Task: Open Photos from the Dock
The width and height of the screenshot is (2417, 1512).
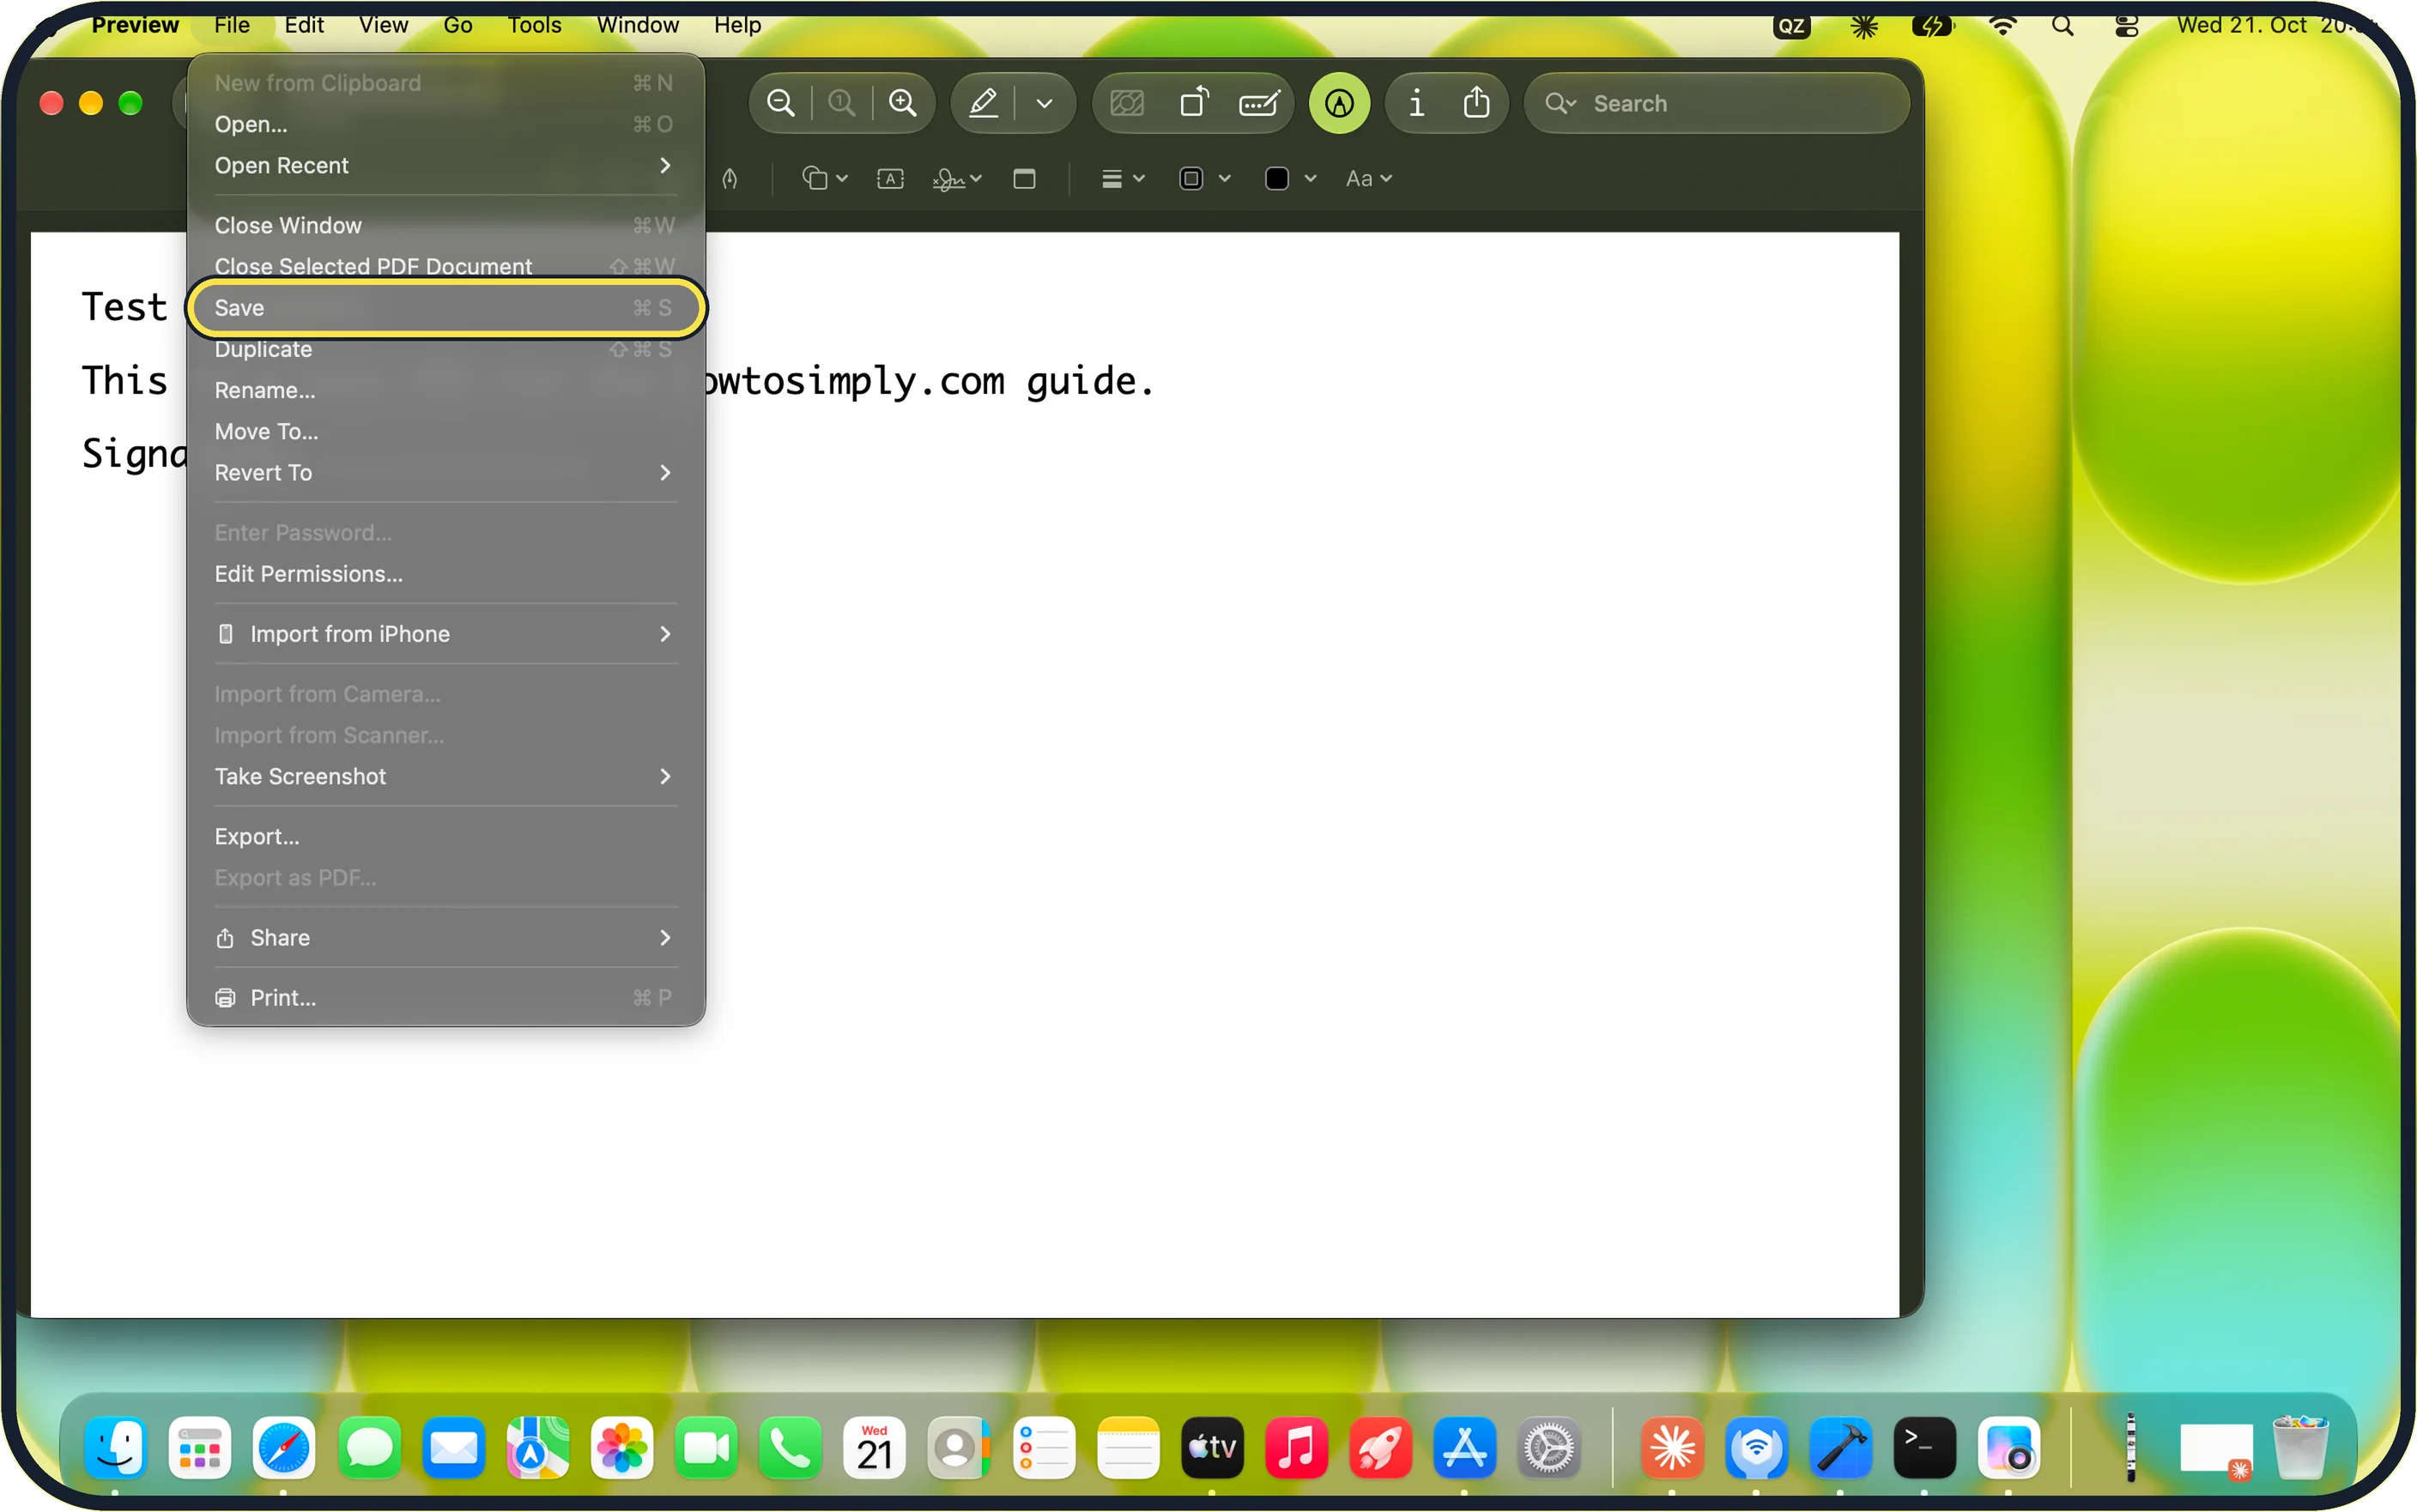Action: [621, 1448]
